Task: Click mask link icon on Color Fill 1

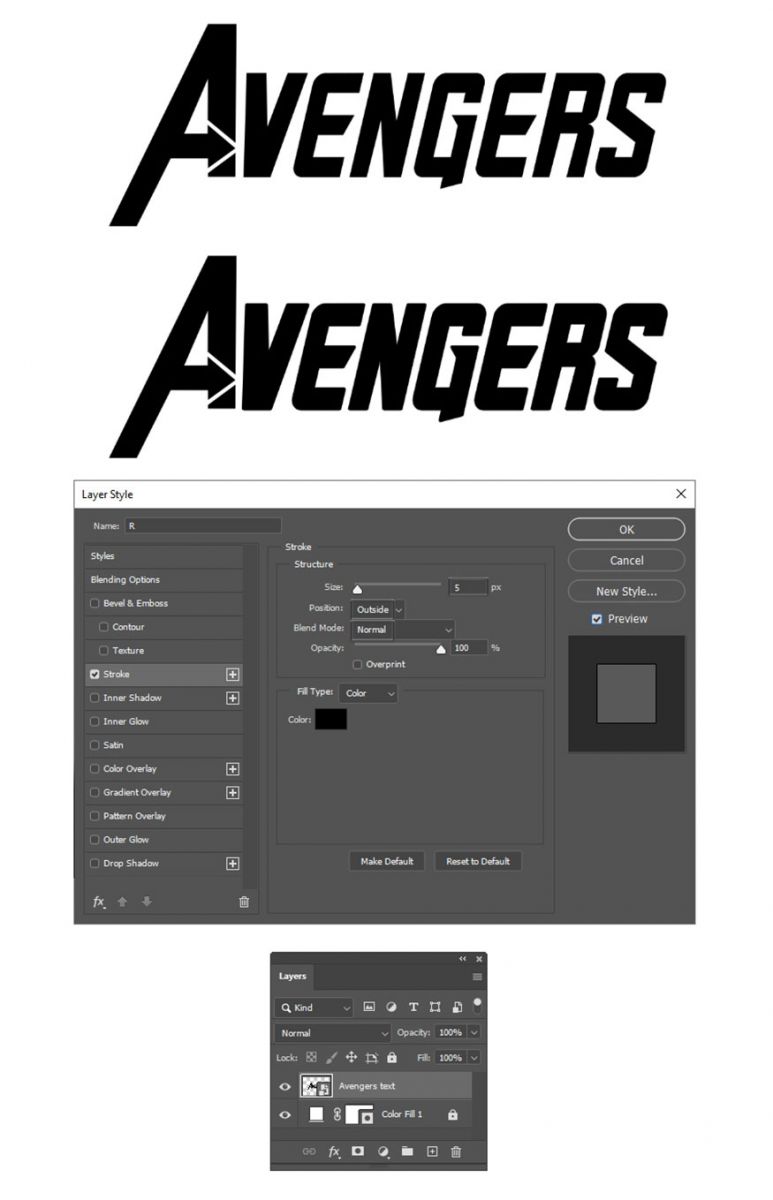Action: [x=337, y=1114]
